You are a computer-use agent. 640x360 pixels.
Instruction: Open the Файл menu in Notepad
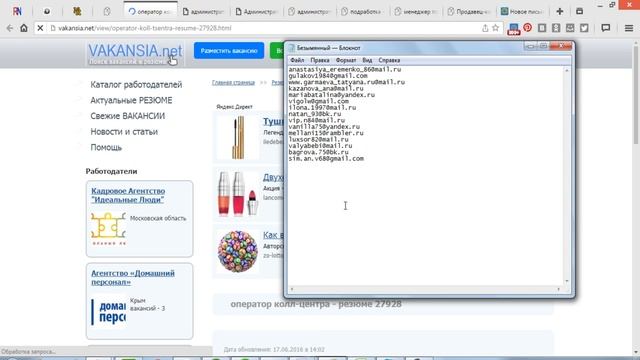(297, 60)
